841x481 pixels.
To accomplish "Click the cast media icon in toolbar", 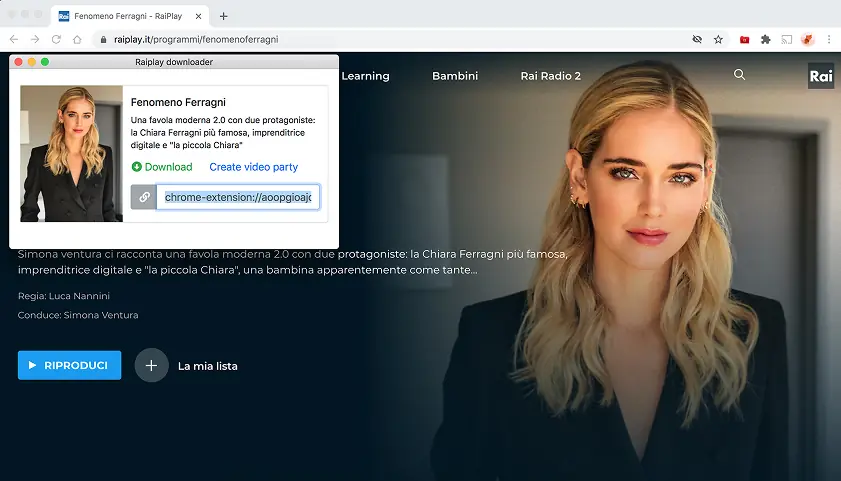I will tap(787, 39).
